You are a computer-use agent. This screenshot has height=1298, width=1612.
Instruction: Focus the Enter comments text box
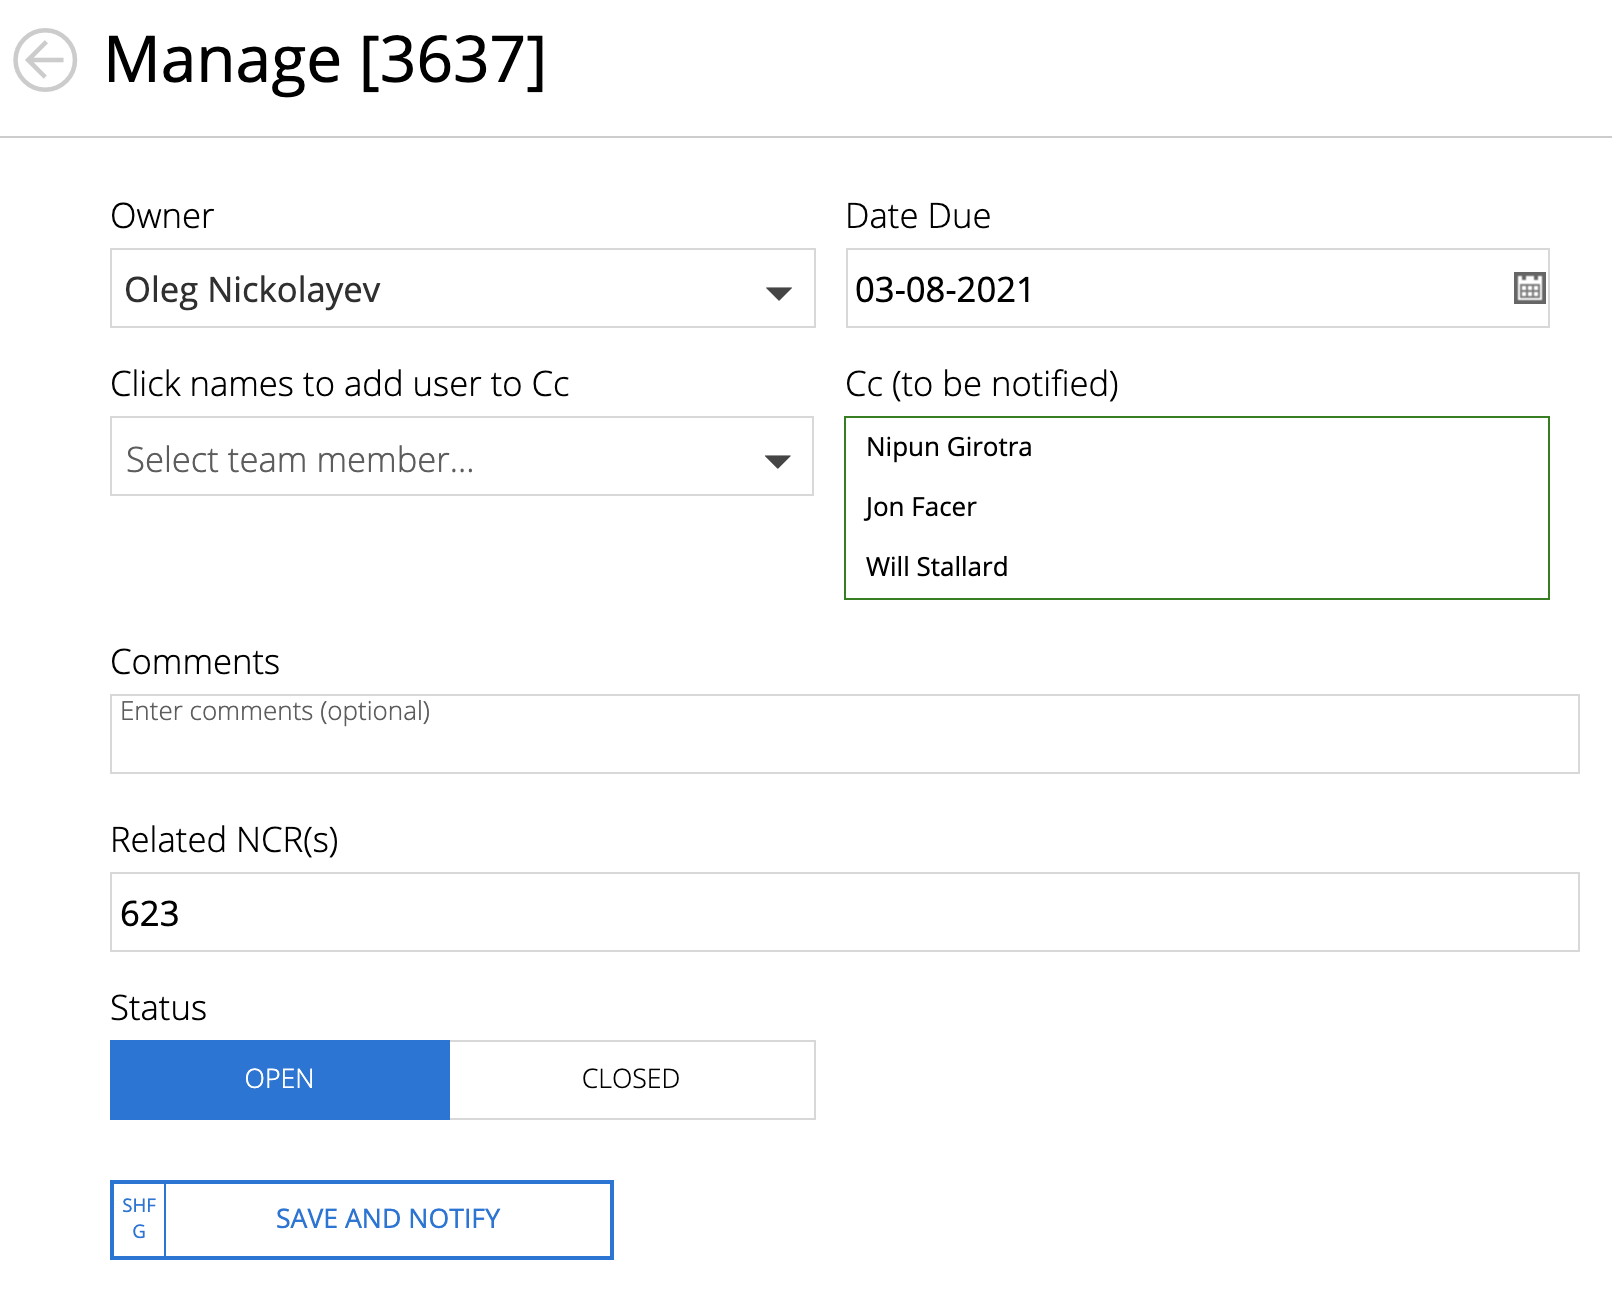(x=843, y=734)
